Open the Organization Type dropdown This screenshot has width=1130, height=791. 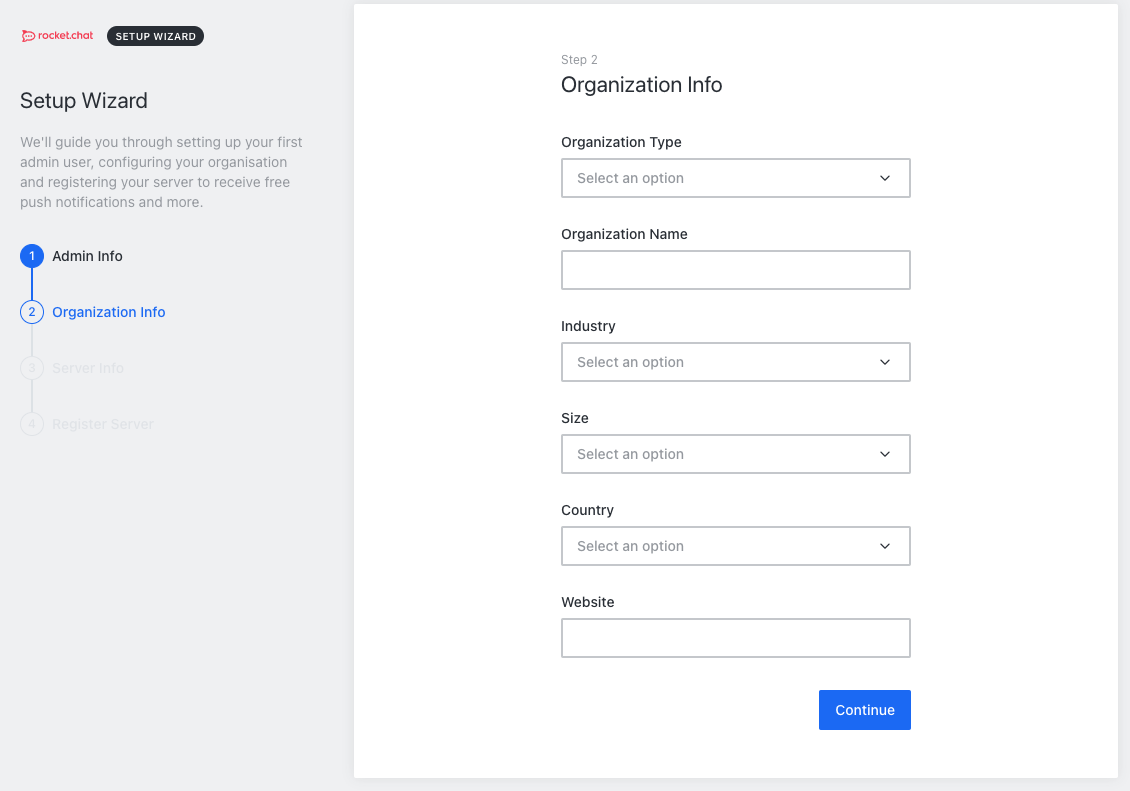[735, 178]
